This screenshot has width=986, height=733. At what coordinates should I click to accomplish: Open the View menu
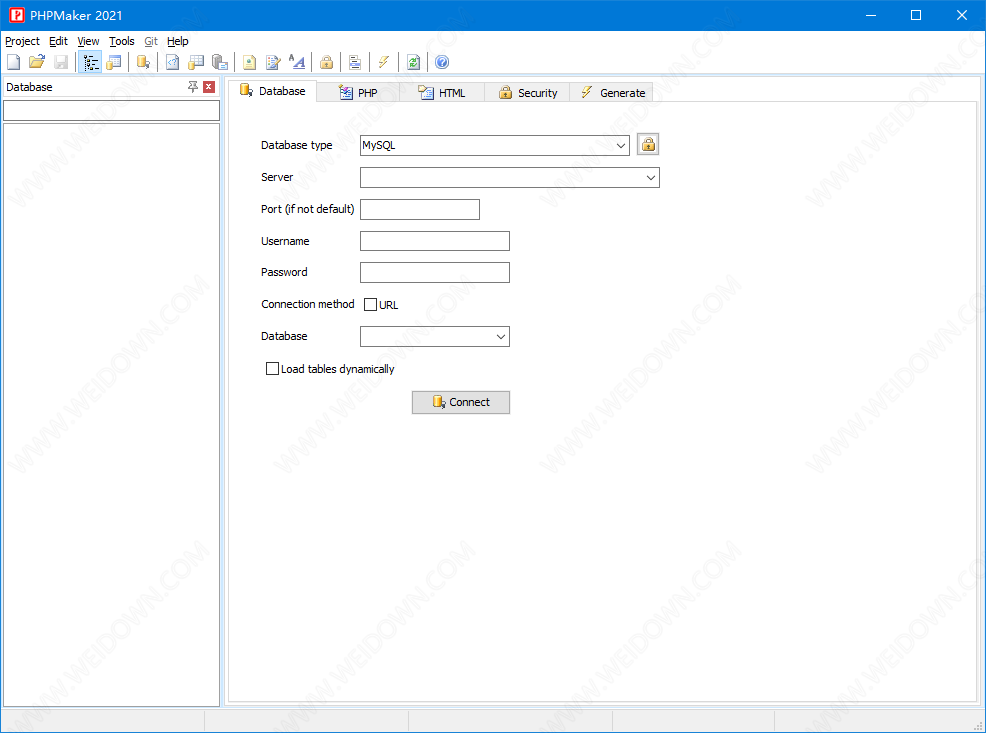click(x=88, y=41)
